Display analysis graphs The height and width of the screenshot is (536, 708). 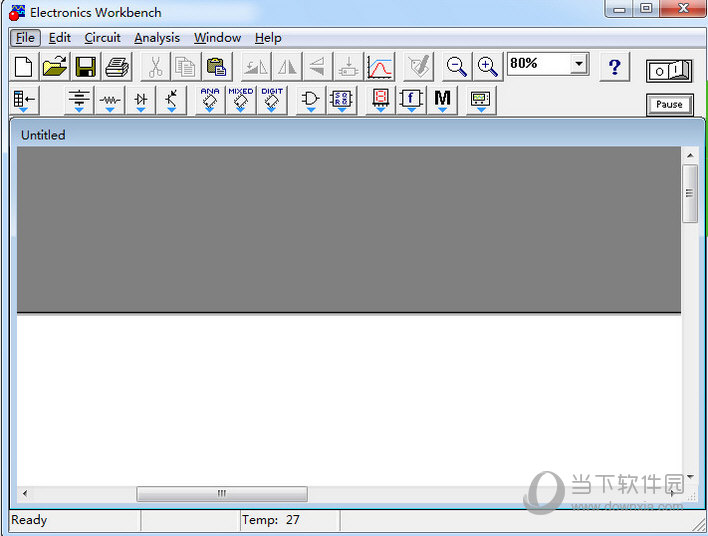pyautogui.click(x=379, y=67)
